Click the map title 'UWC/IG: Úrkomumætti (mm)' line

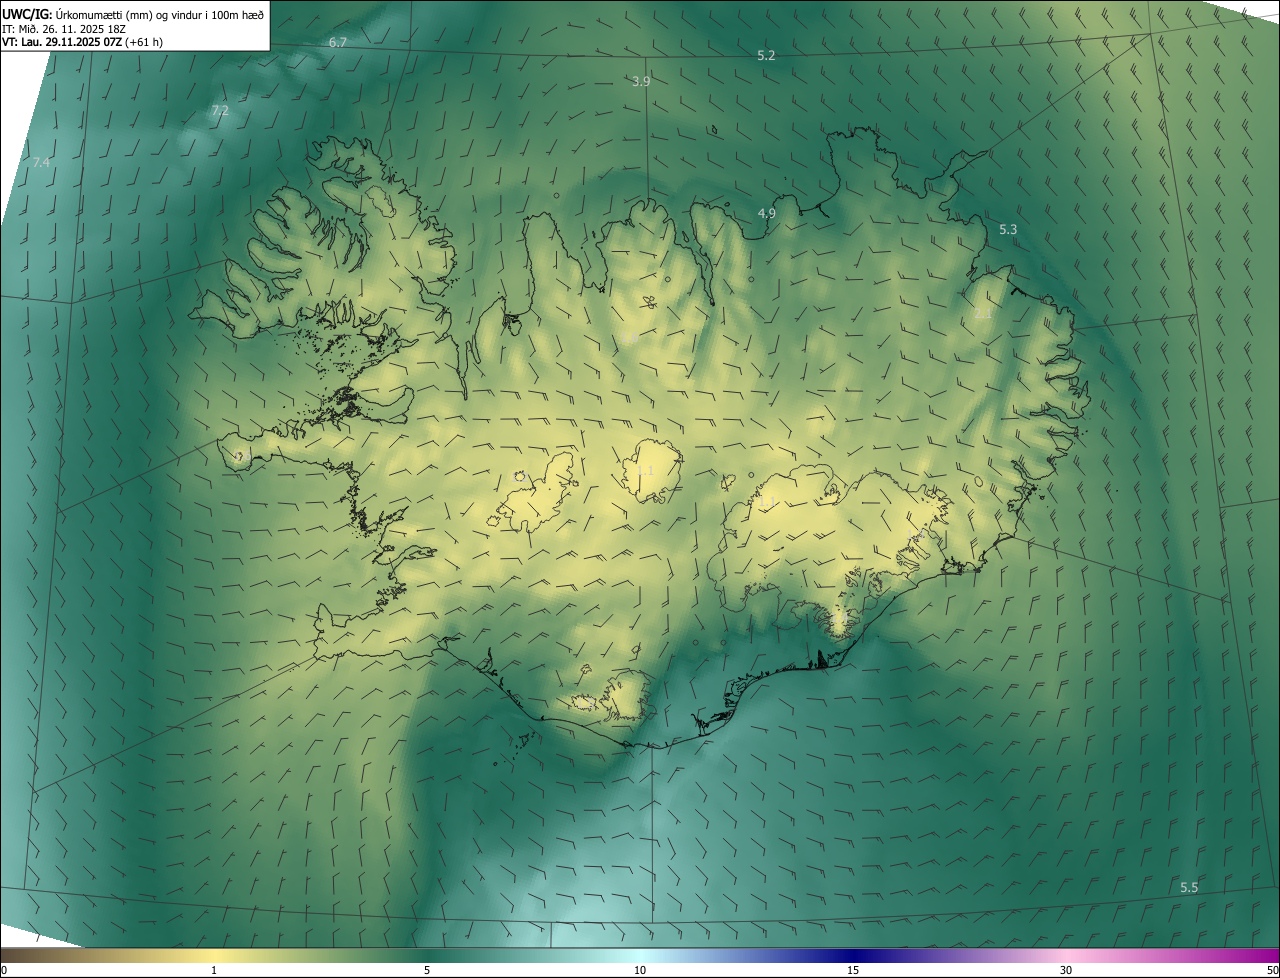pyautogui.click(x=134, y=13)
